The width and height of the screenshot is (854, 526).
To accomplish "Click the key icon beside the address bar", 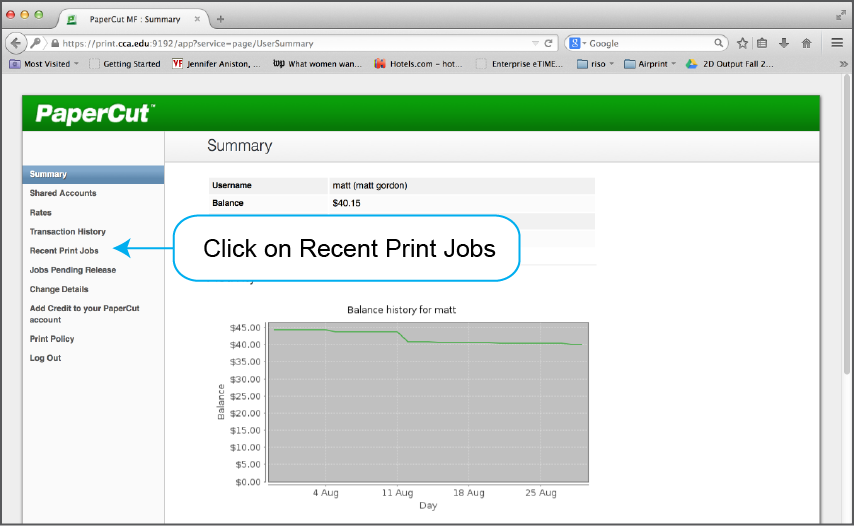I will [35, 43].
